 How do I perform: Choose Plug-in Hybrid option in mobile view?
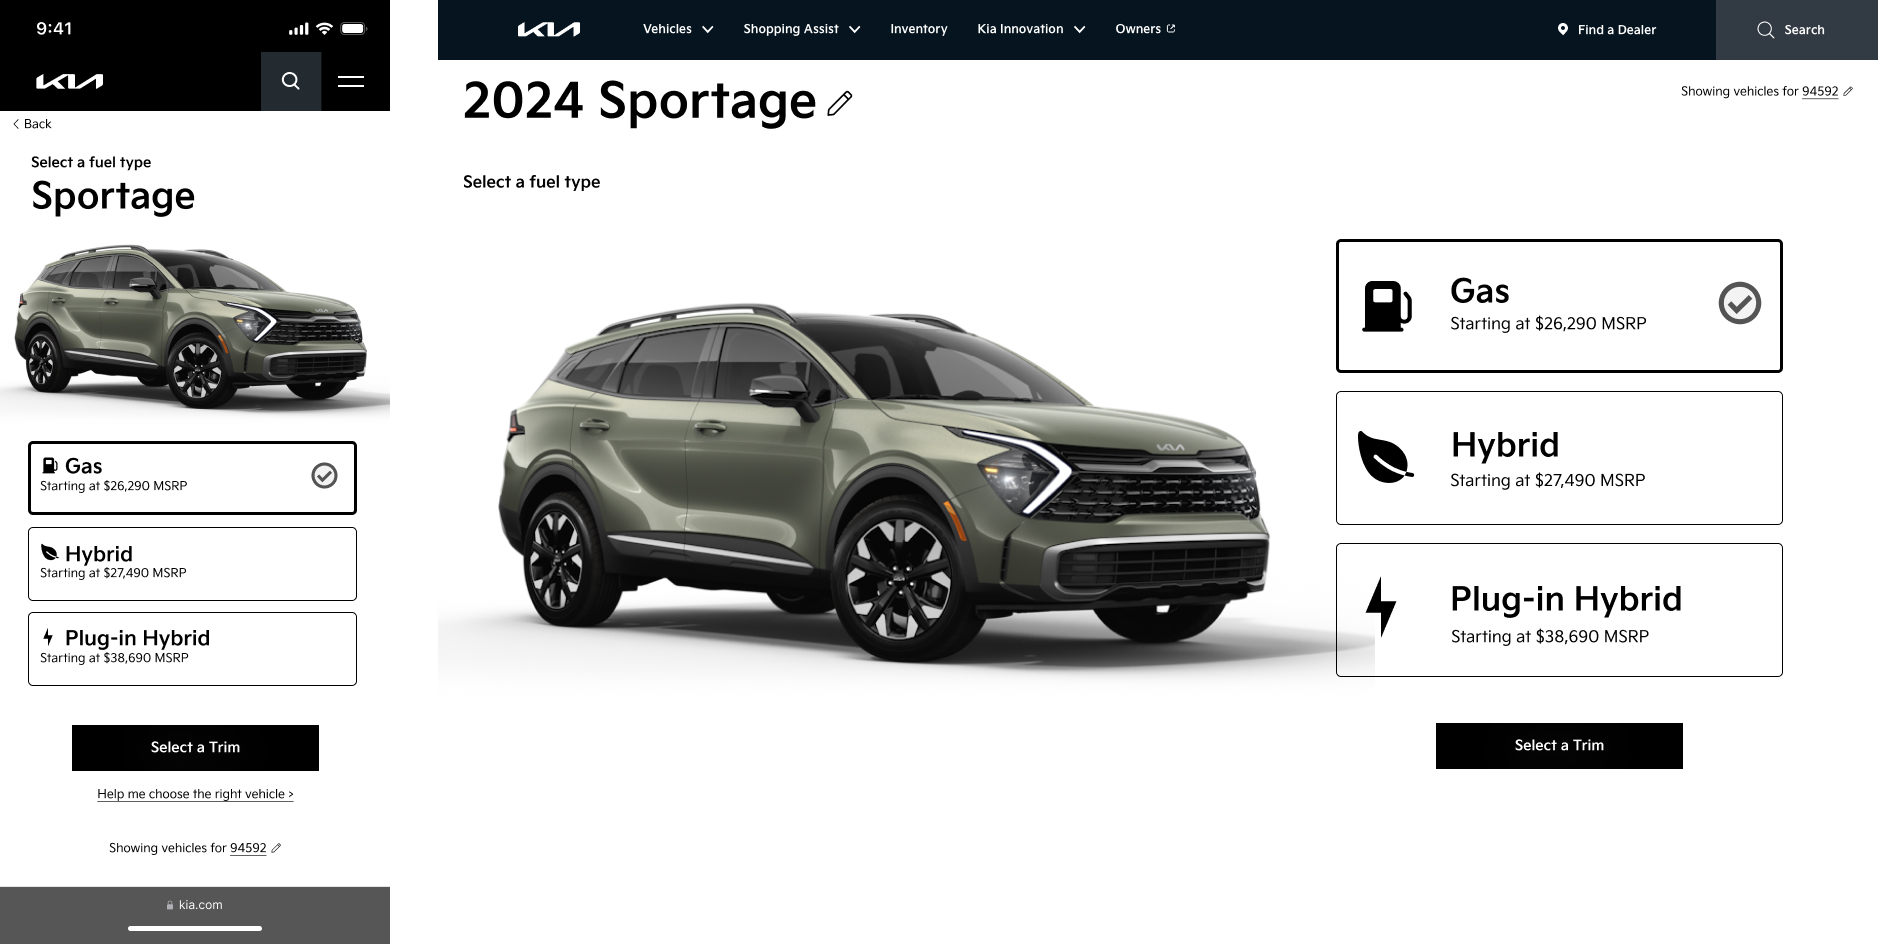tap(192, 649)
